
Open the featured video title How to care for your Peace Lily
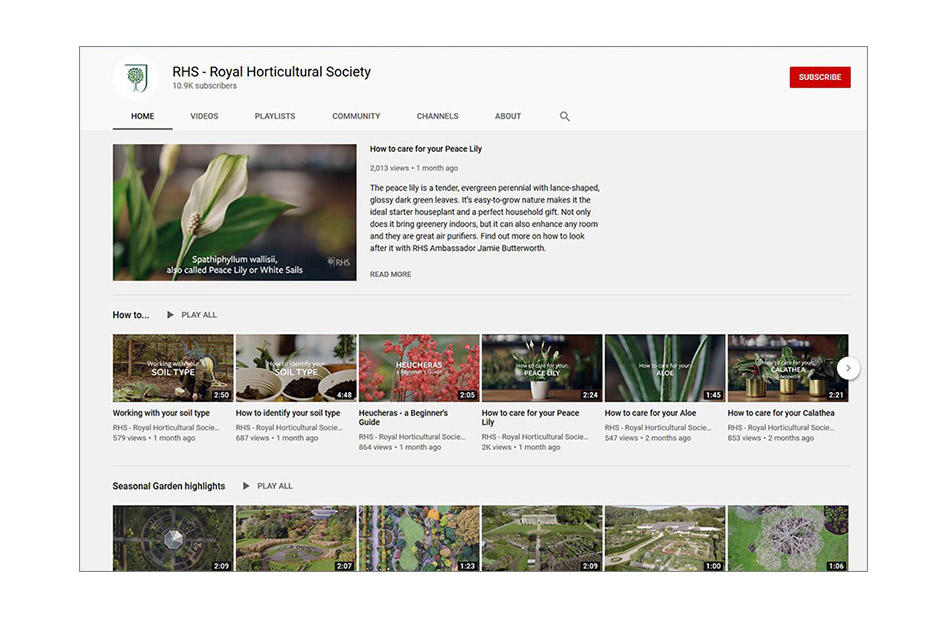tap(426, 149)
